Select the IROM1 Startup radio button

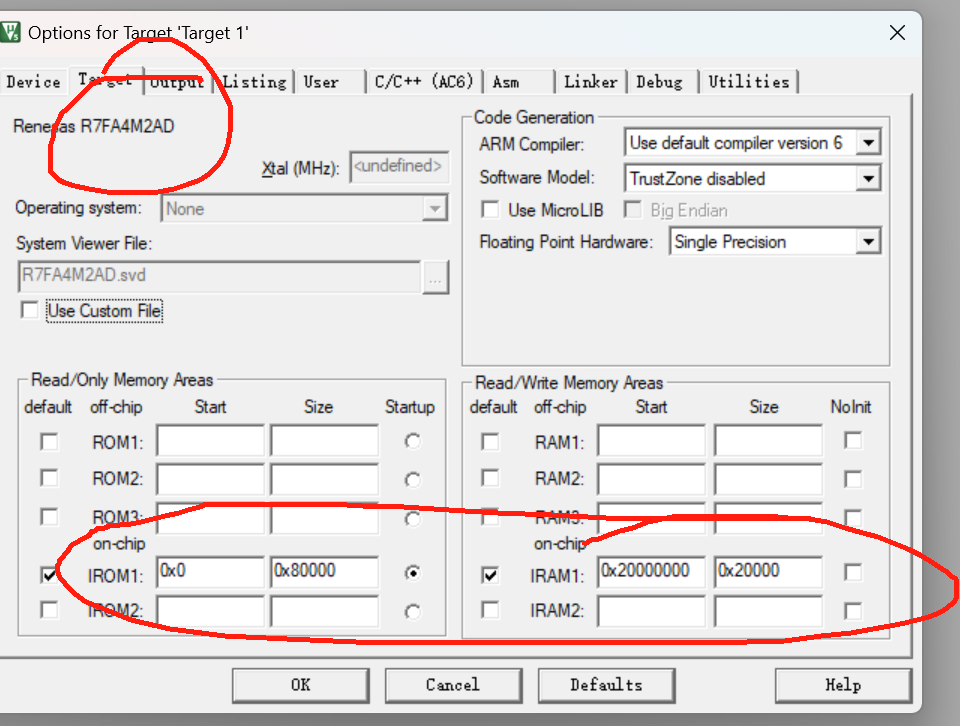click(x=413, y=573)
